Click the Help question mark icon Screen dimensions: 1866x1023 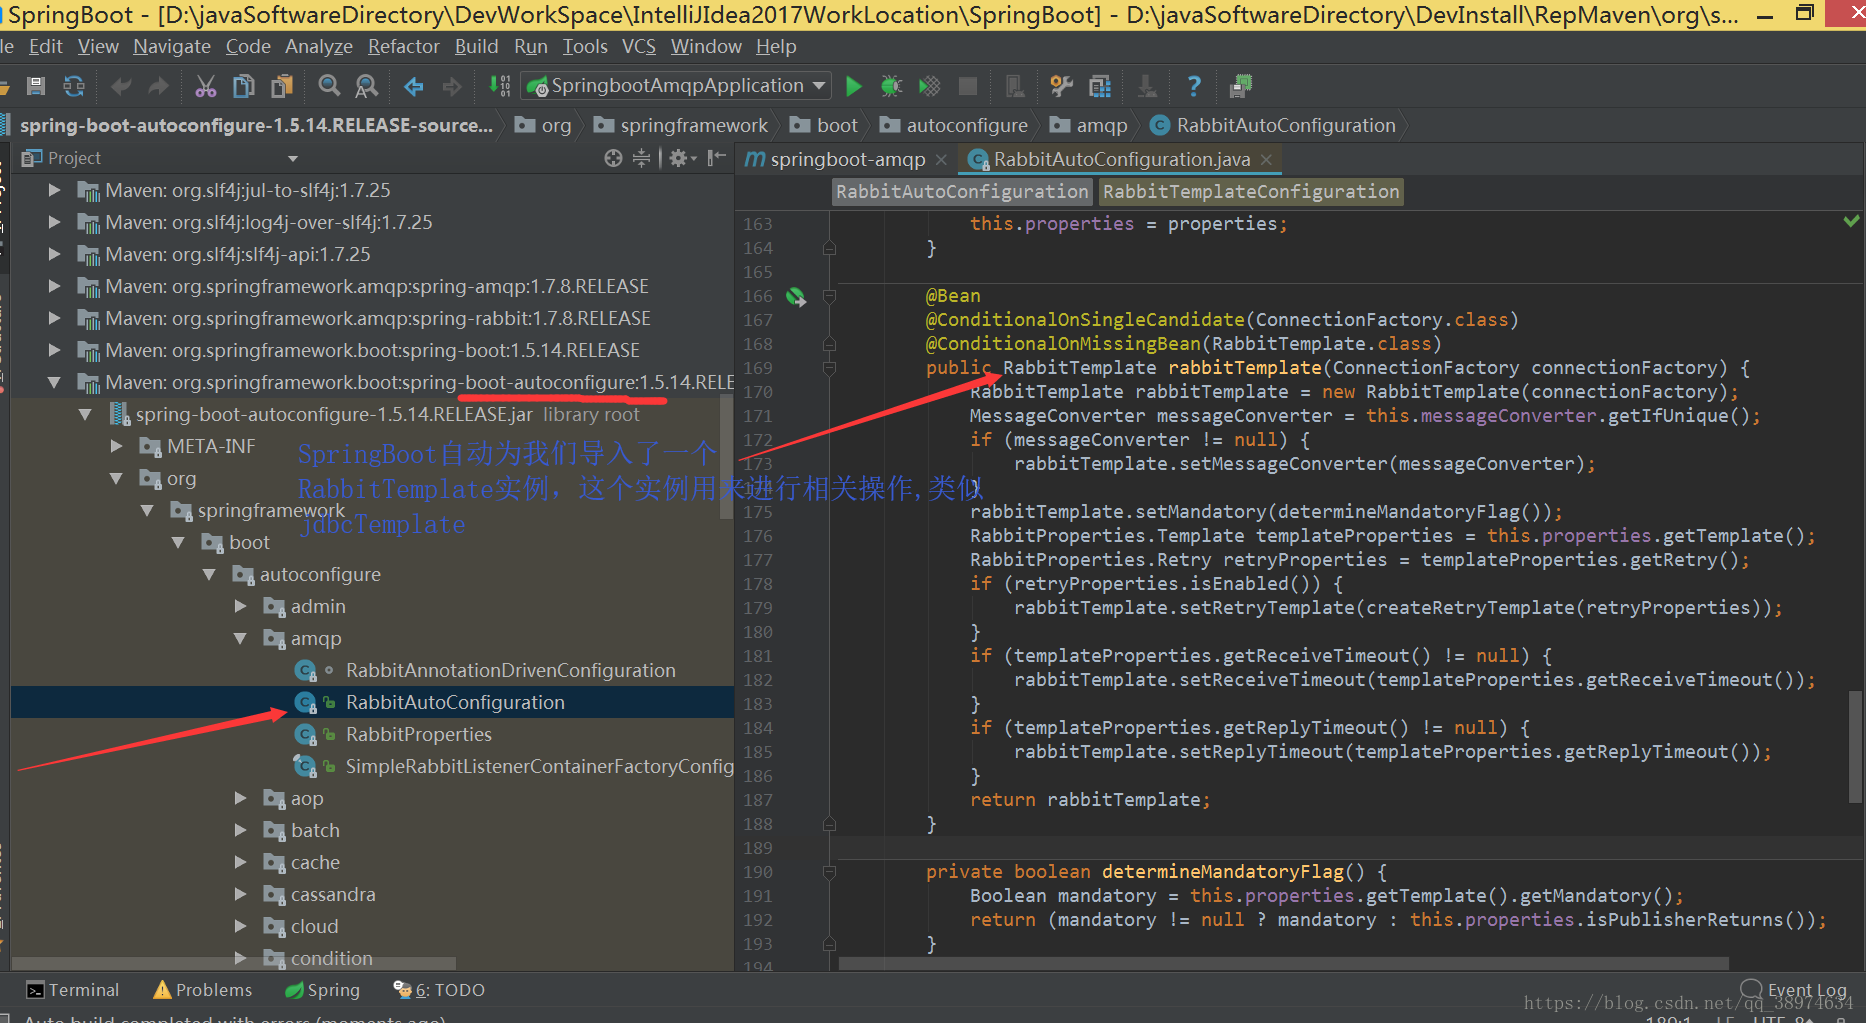[x=1193, y=86]
